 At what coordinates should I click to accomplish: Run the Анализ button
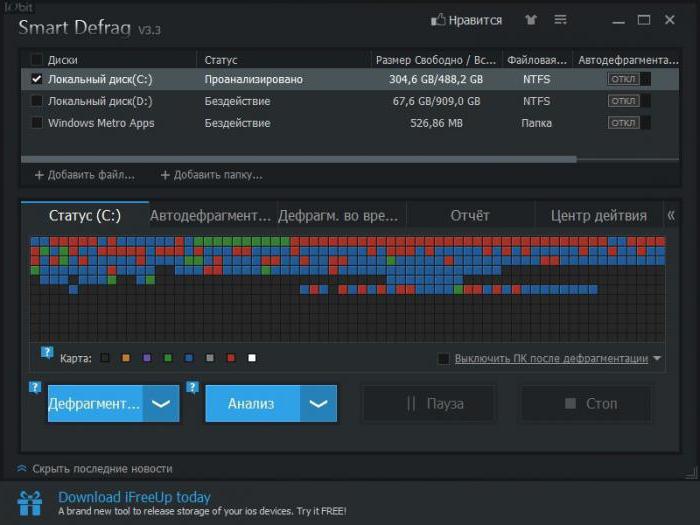click(x=252, y=404)
